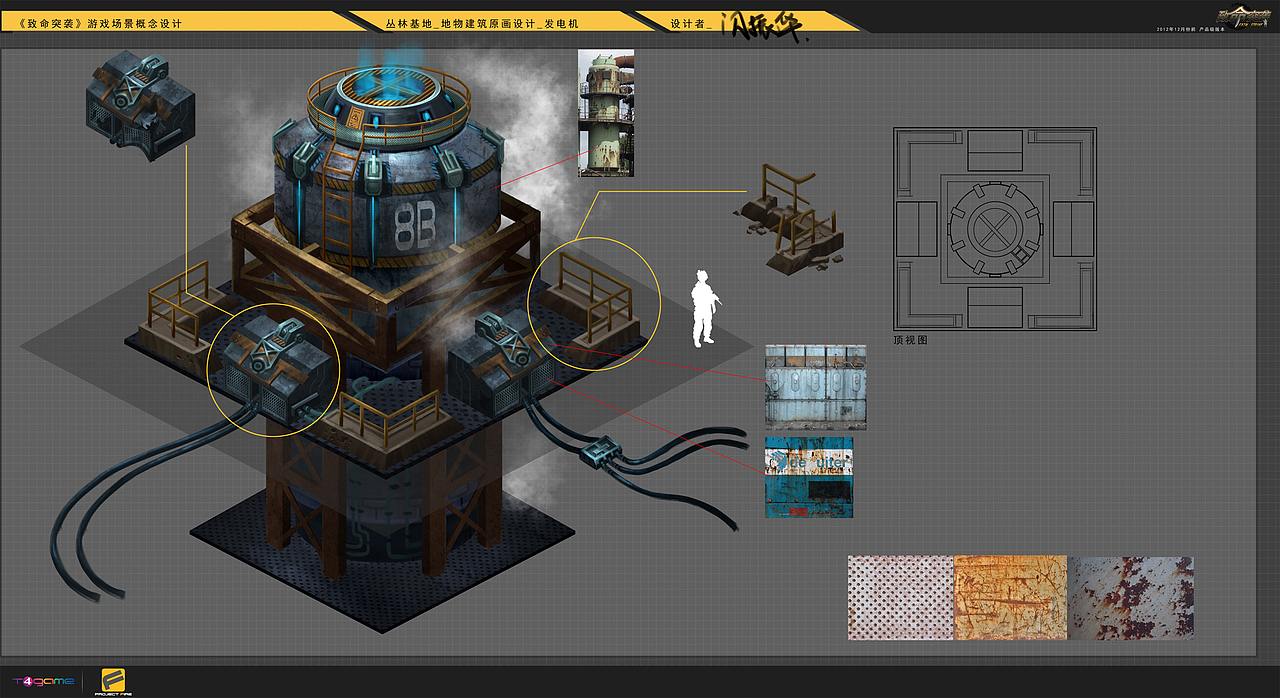Select the dark brown rust texture swatch
Image resolution: width=1280 pixels, height=698 pixels.
click(1132, 597)
